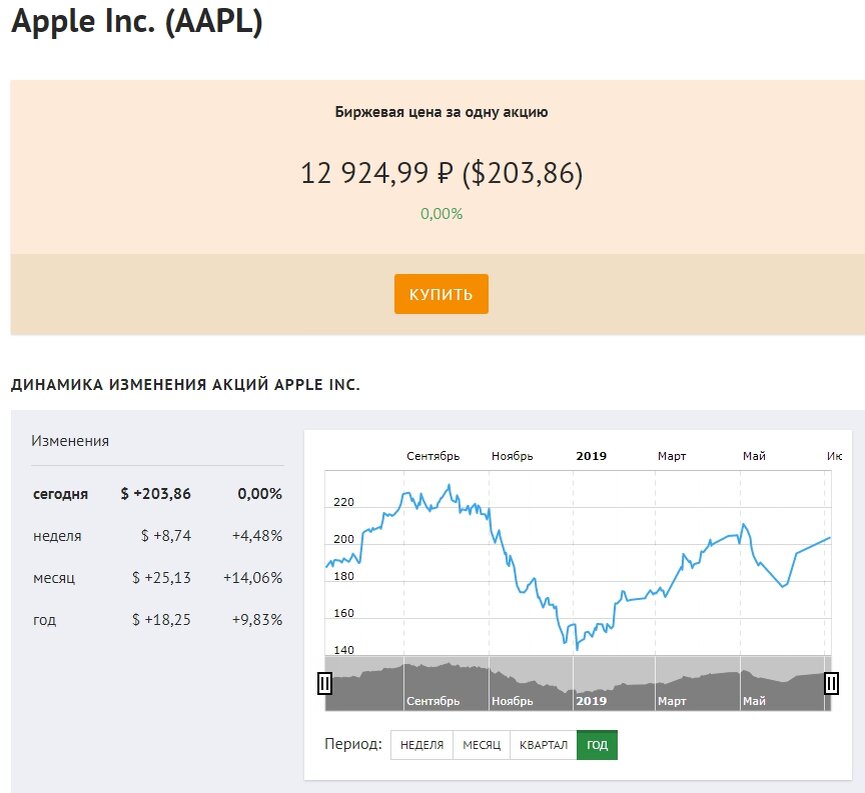This screenshot has height=793, width=865.
Task: Click Сентябрь label in the gray navigator strip
Action: tap(433, 701)
